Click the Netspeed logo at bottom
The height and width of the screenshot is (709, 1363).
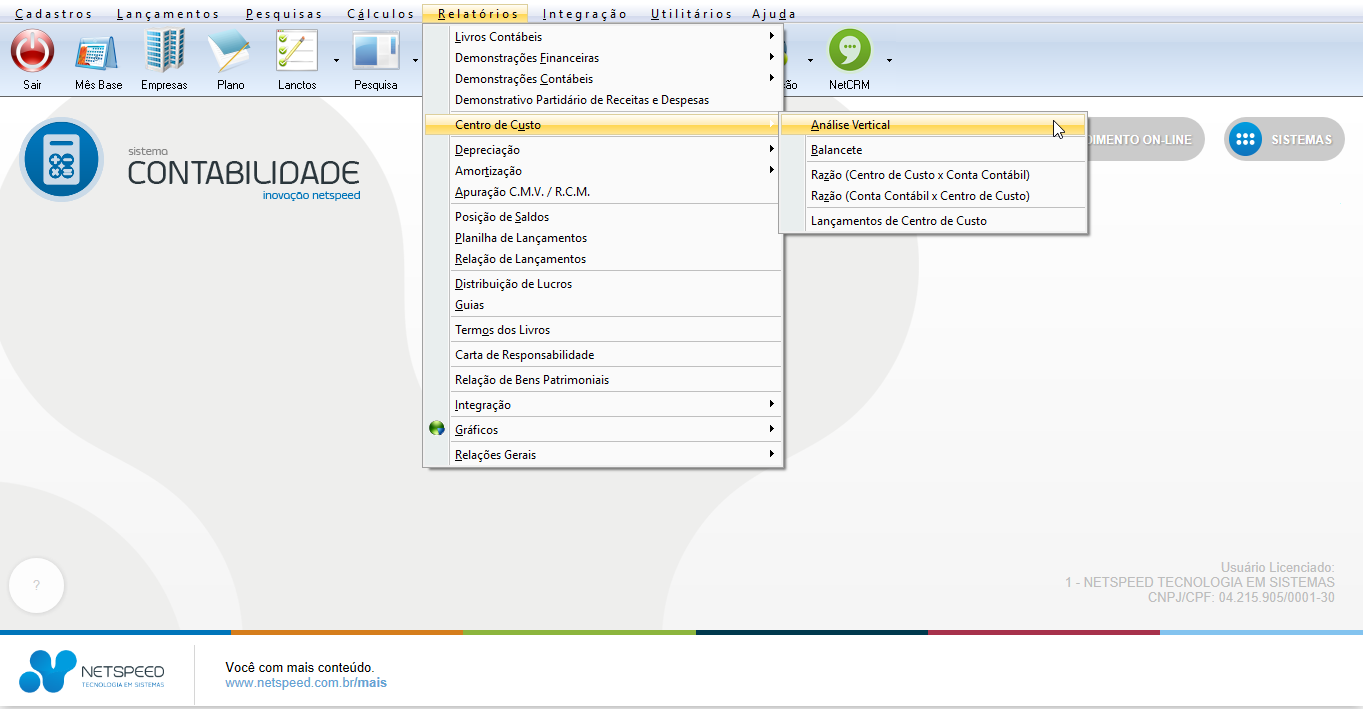(92, 671)
